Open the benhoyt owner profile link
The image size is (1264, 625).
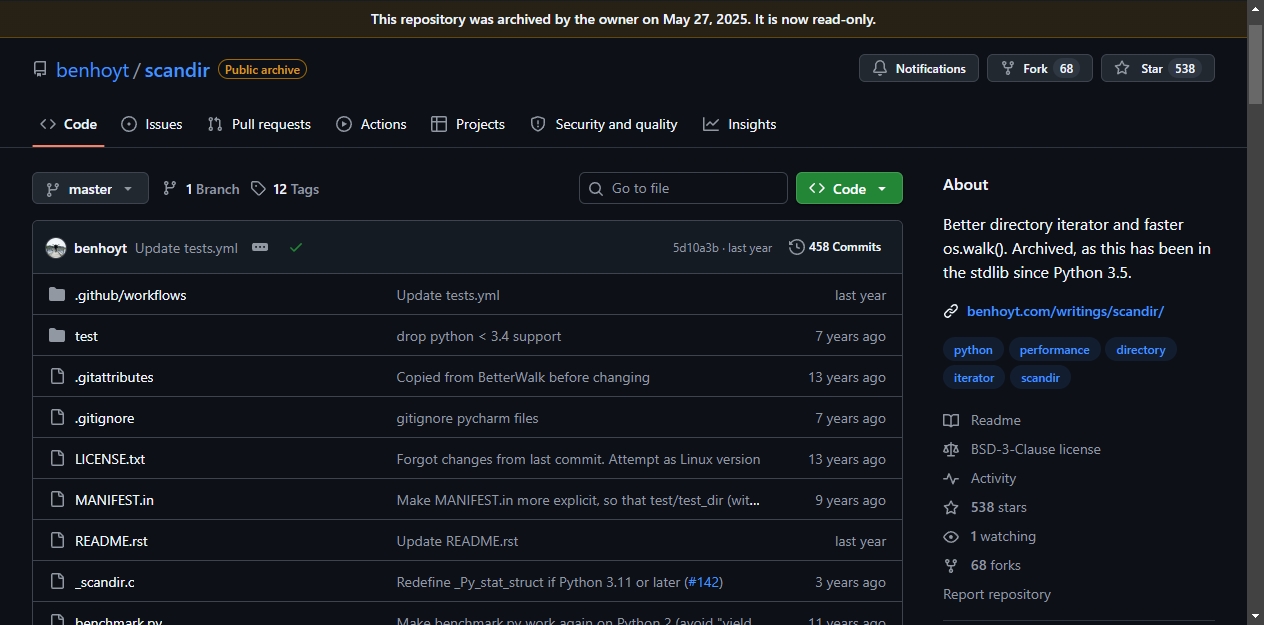click(x=92, y=70)
